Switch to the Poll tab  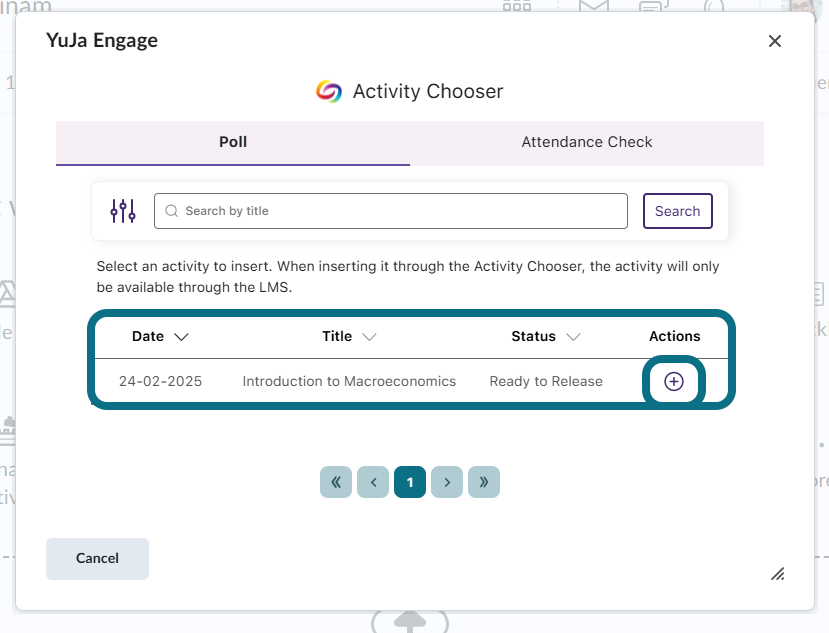point(233,143)
